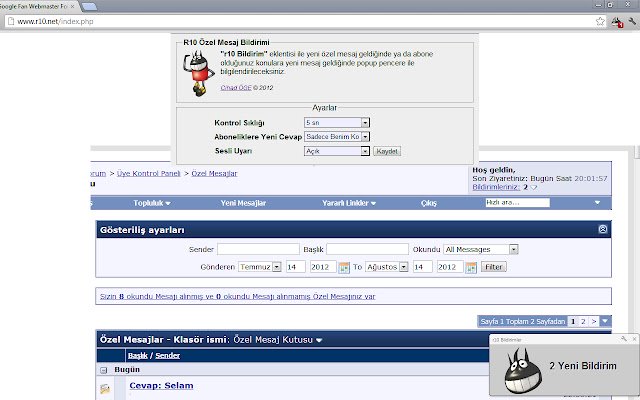Click the Kaydet button
The width and height of the screenshot is (640, 400).
pyautogui.click(x=387, y=151)
